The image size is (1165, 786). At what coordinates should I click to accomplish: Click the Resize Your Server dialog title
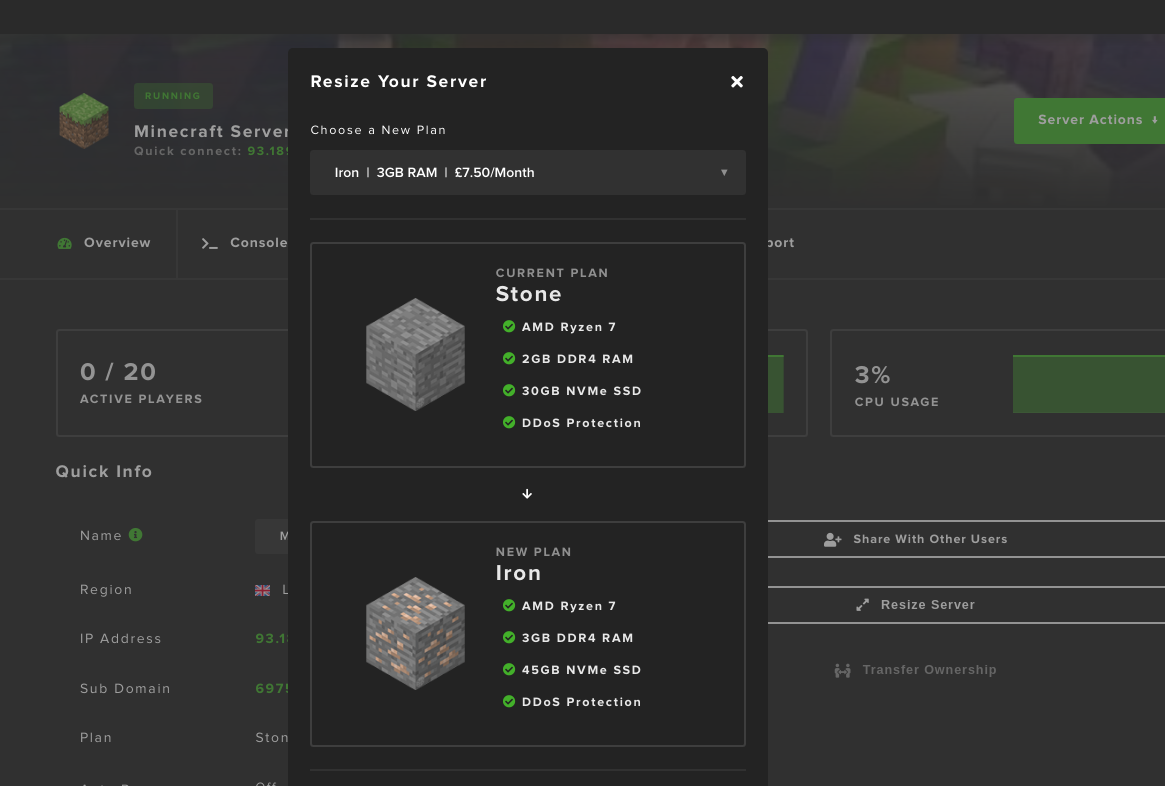tap(399, 82)
